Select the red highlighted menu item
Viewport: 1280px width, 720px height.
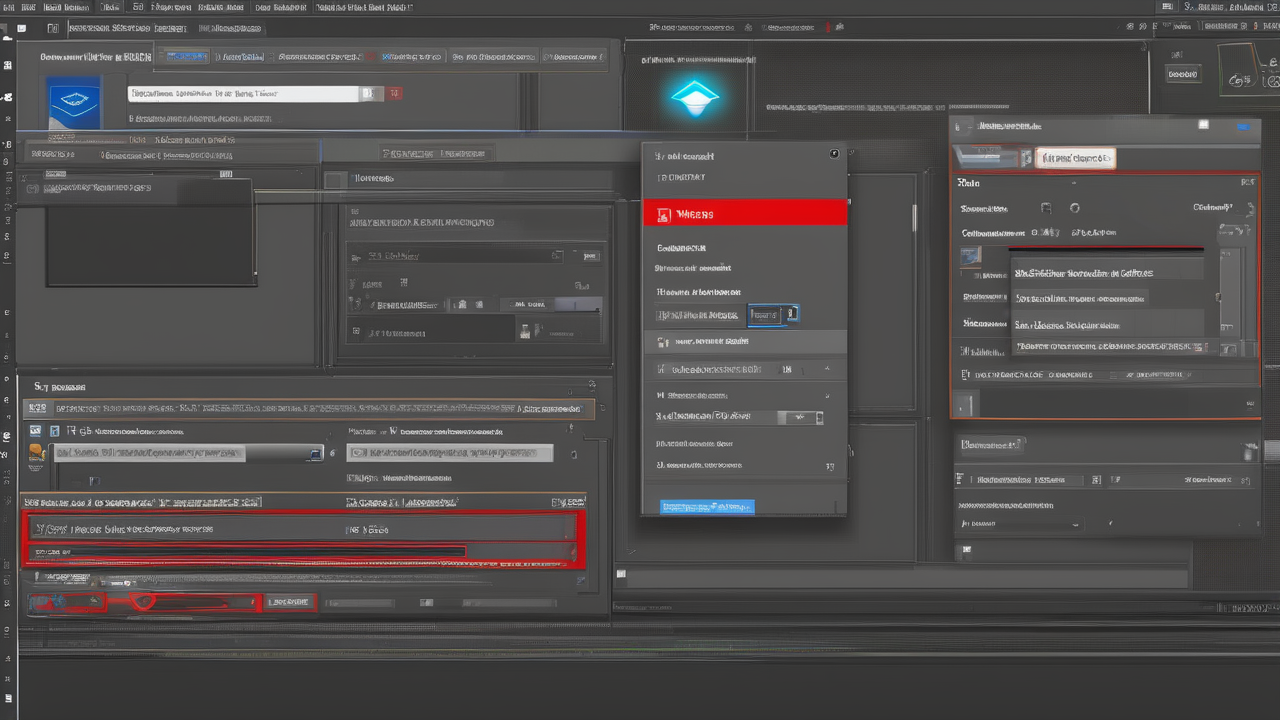click(x=745, y=213)
